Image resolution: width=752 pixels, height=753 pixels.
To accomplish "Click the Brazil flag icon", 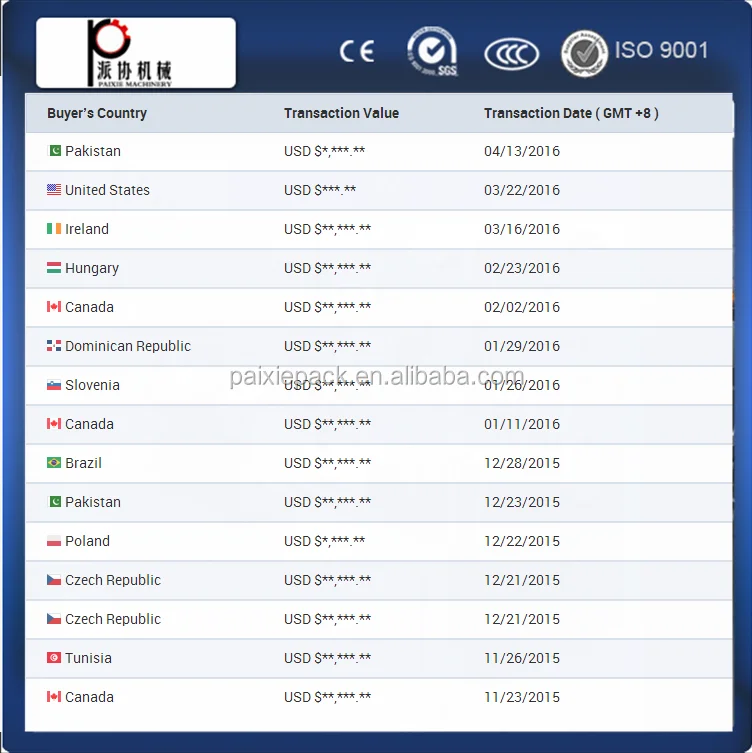I will tap(54, 462).
